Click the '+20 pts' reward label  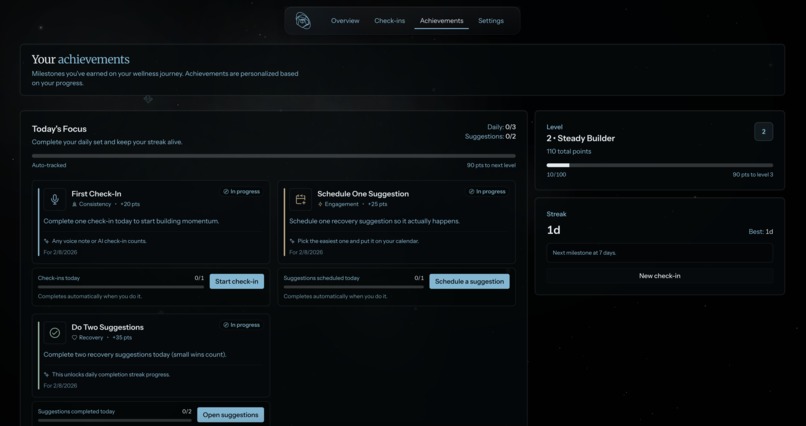[130, 205]
